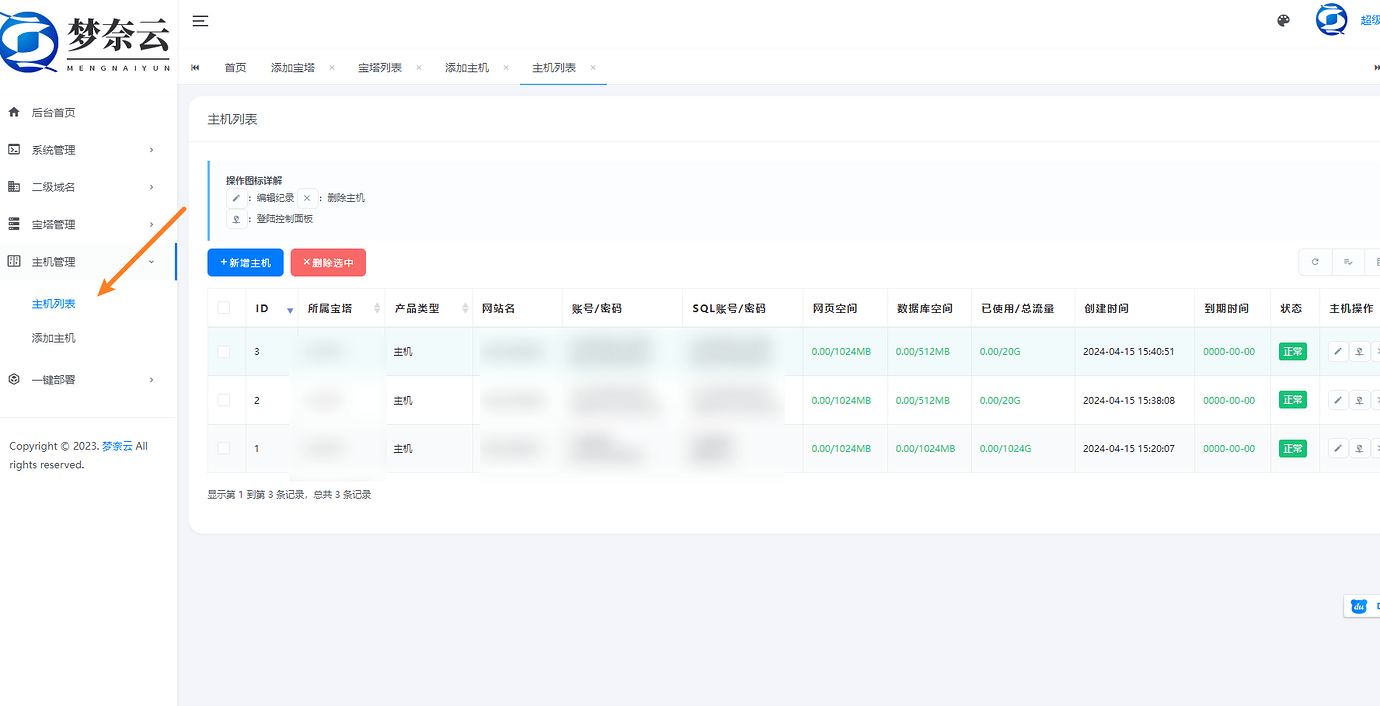1380x706 pixels.
Task: Jump to first tab using left arrow icon
Action: tap(195, 68)
